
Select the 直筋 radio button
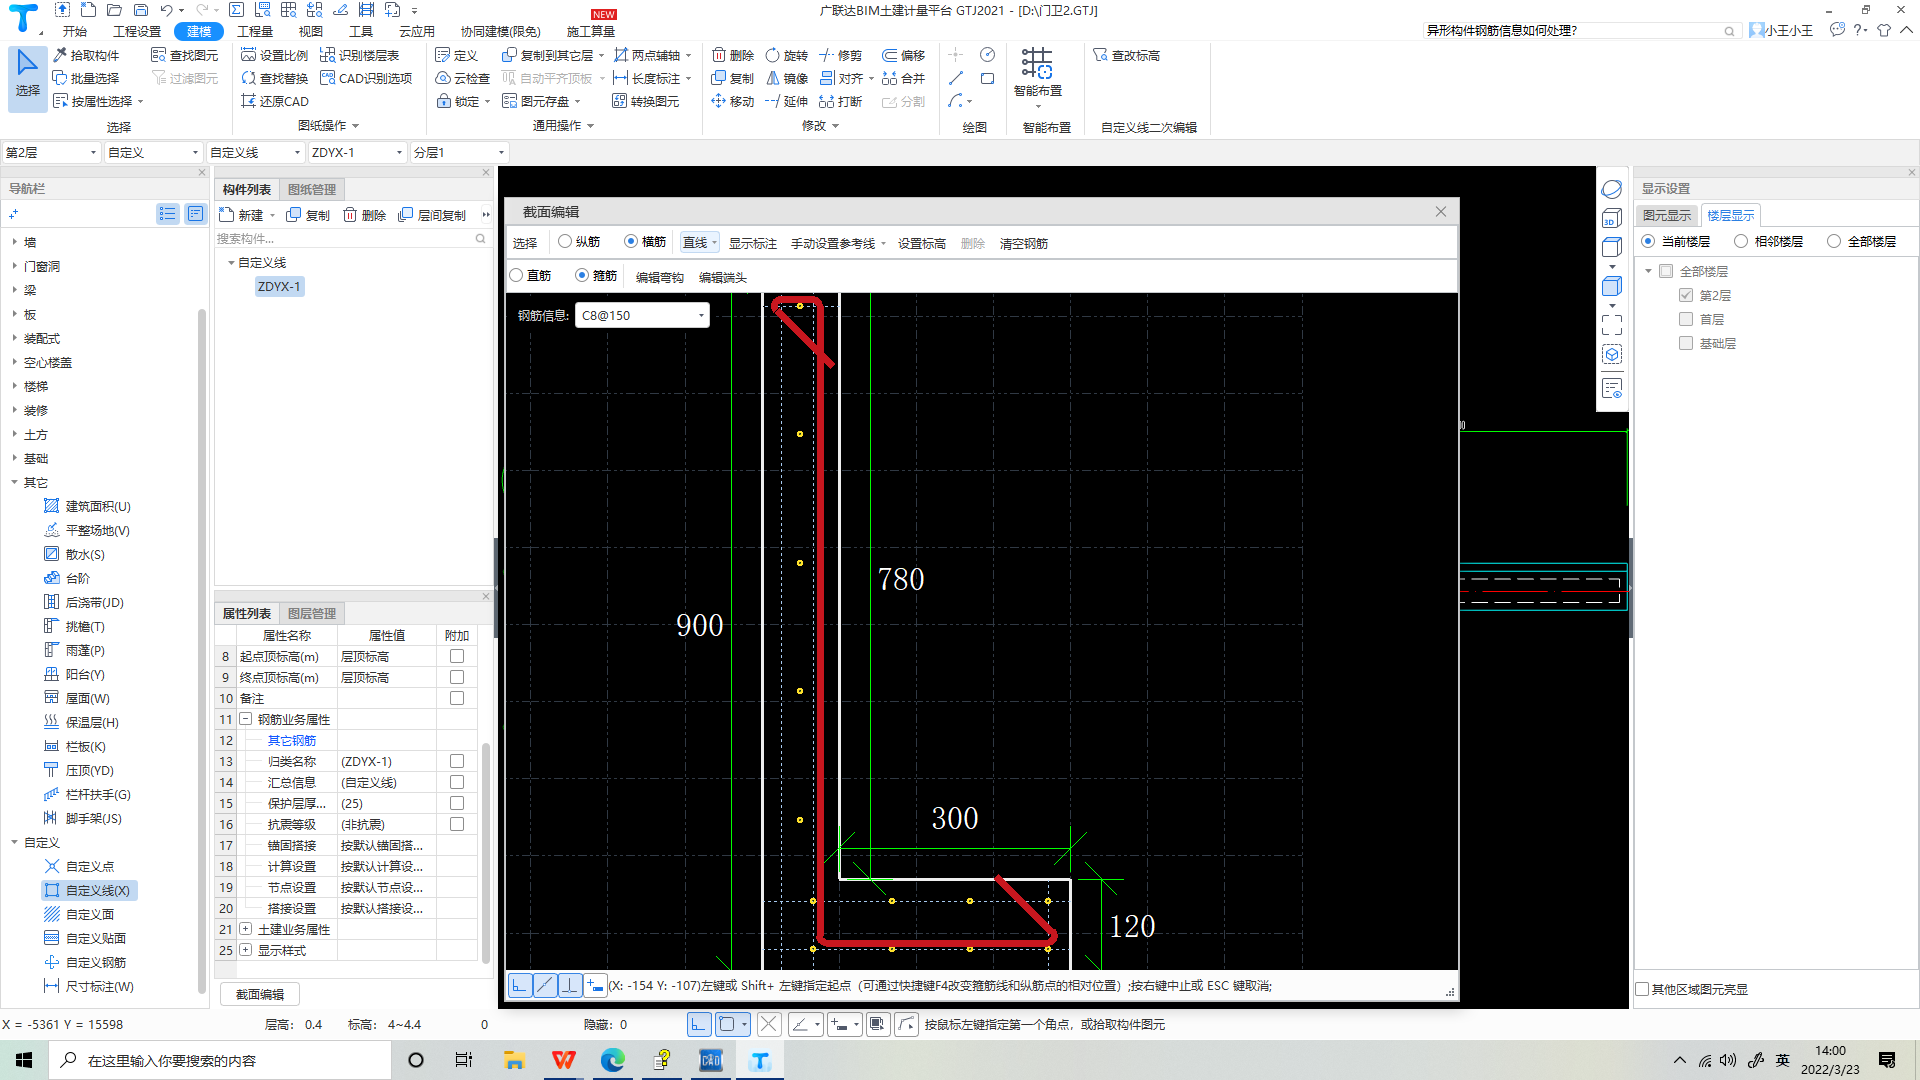tap(516, 275)
